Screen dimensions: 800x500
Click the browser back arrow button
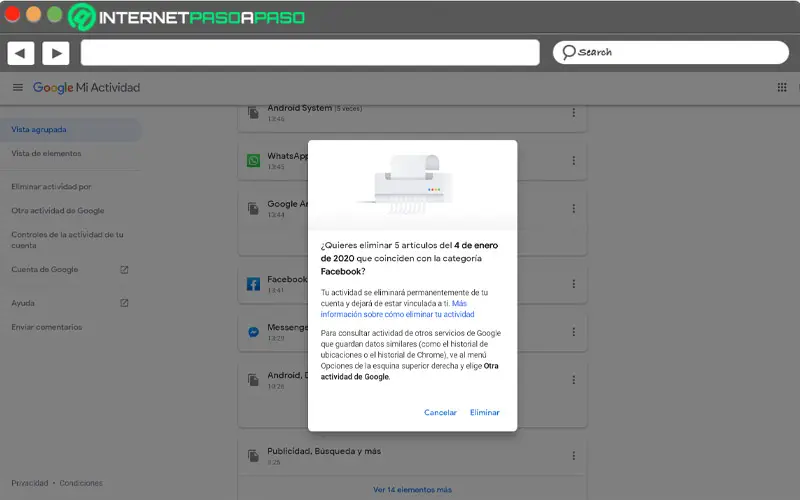21,53
